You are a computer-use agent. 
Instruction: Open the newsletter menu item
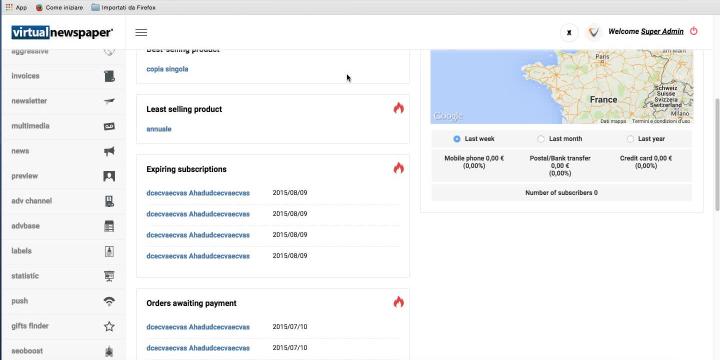coord(29,101)
